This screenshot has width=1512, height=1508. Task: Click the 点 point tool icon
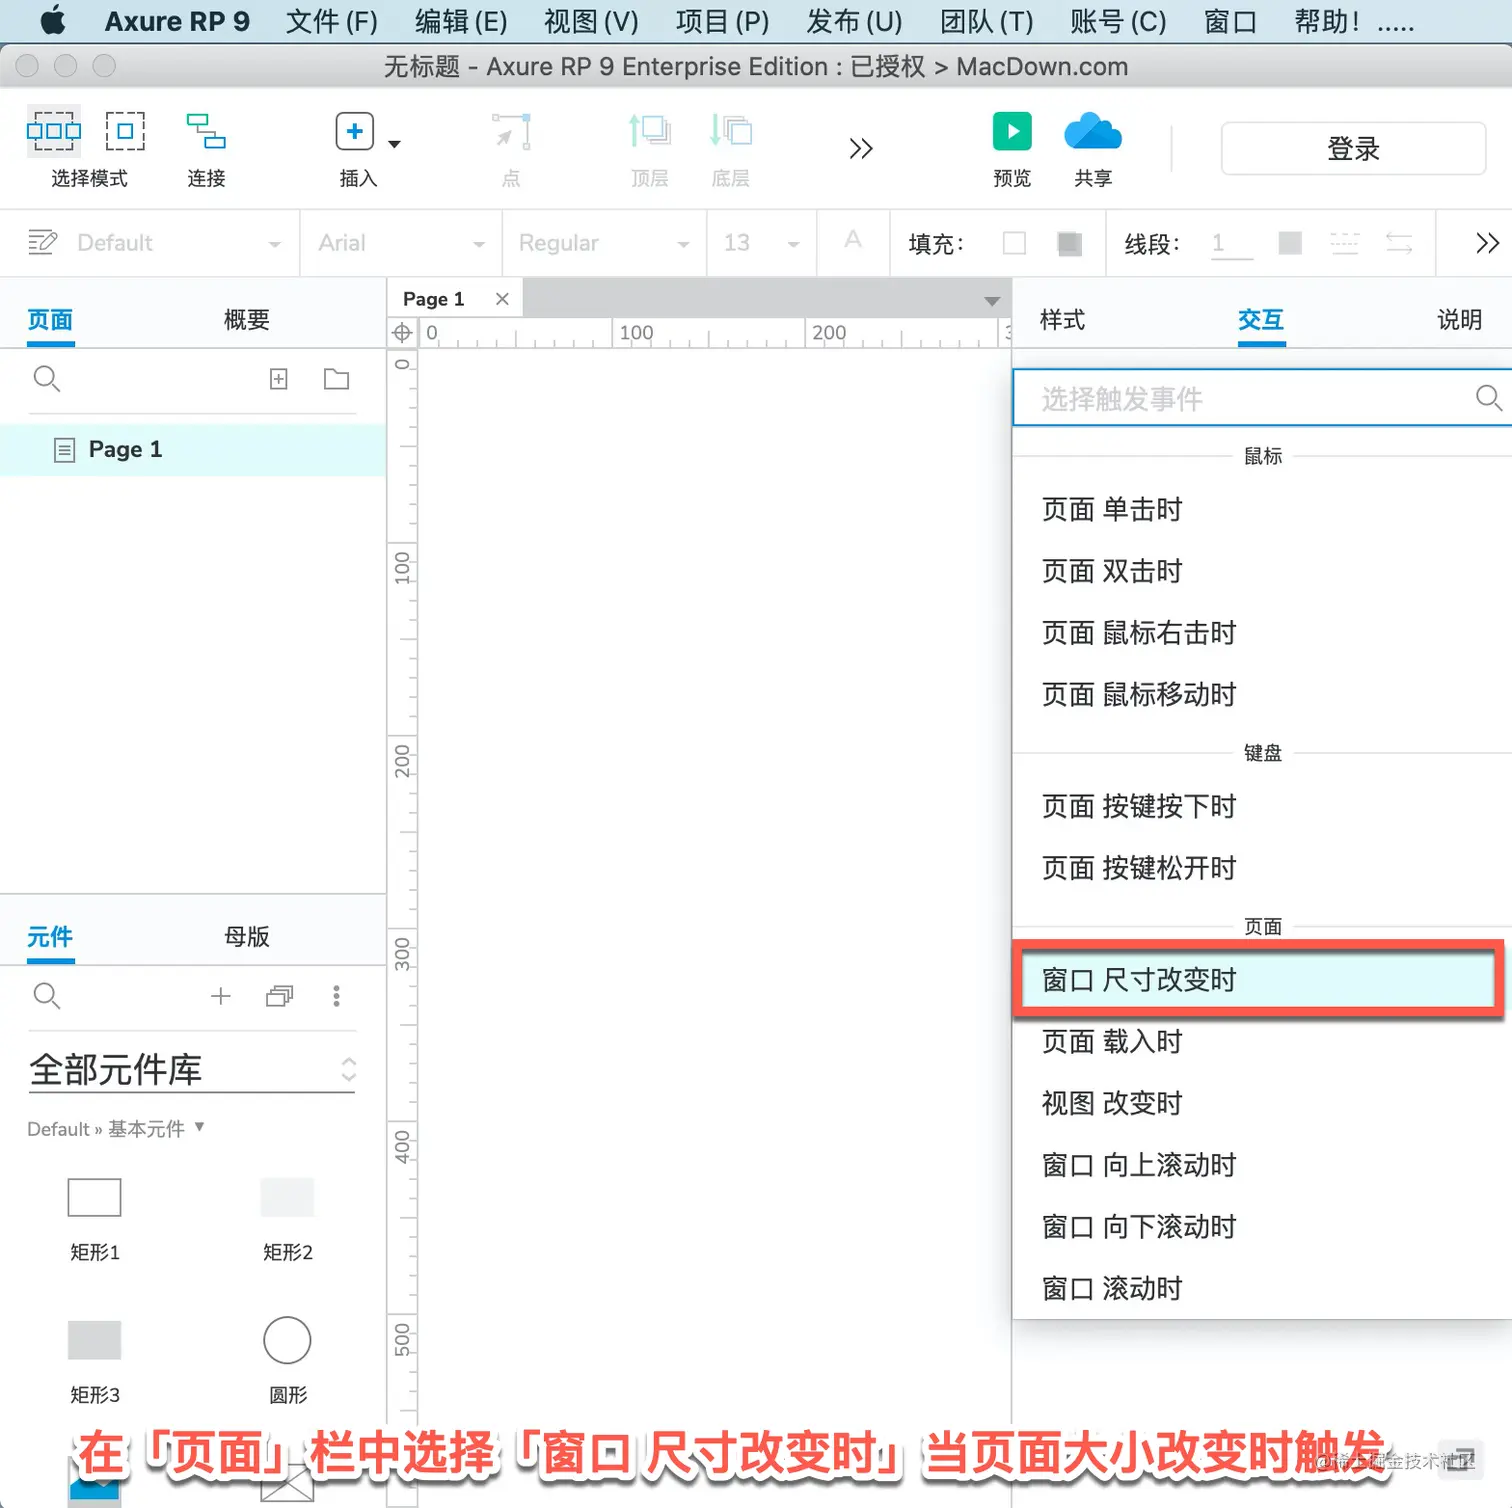click(x=511, y=131)
